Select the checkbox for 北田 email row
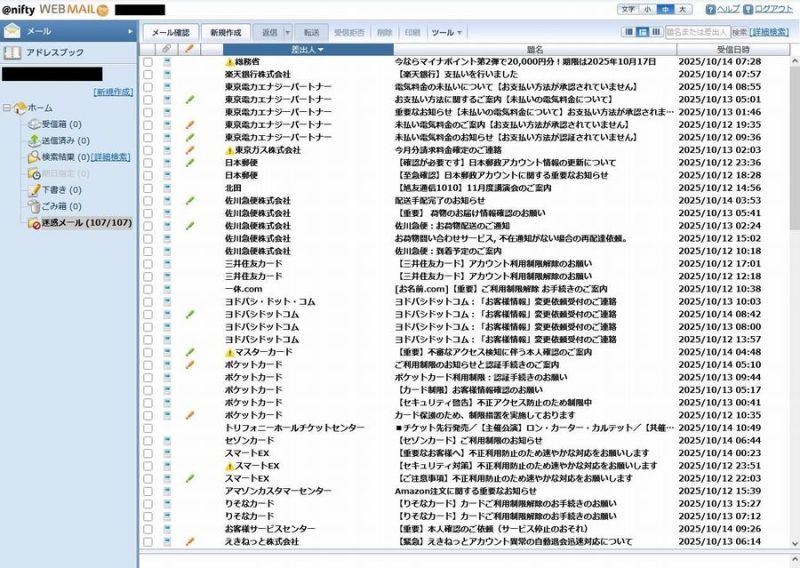The width and height of the screenshot is (800, 568). [148, 188]
